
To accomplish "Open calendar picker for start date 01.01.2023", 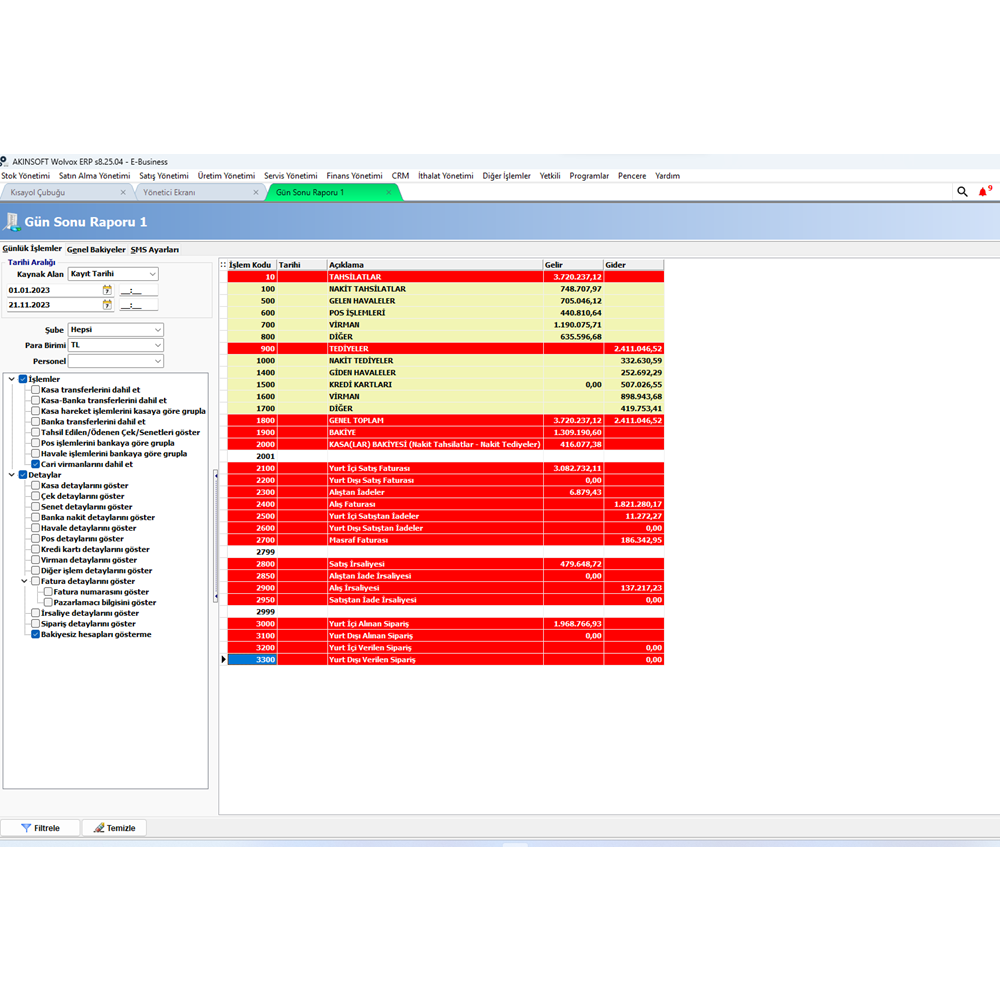I will click(107, 290).
